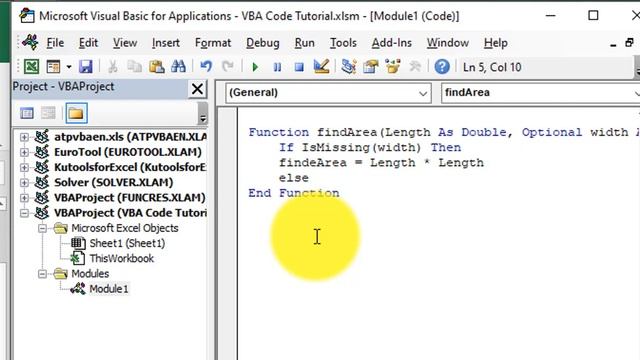Click the View Code icon in the Project pane

pyautogui.click(x=27, y=113)
